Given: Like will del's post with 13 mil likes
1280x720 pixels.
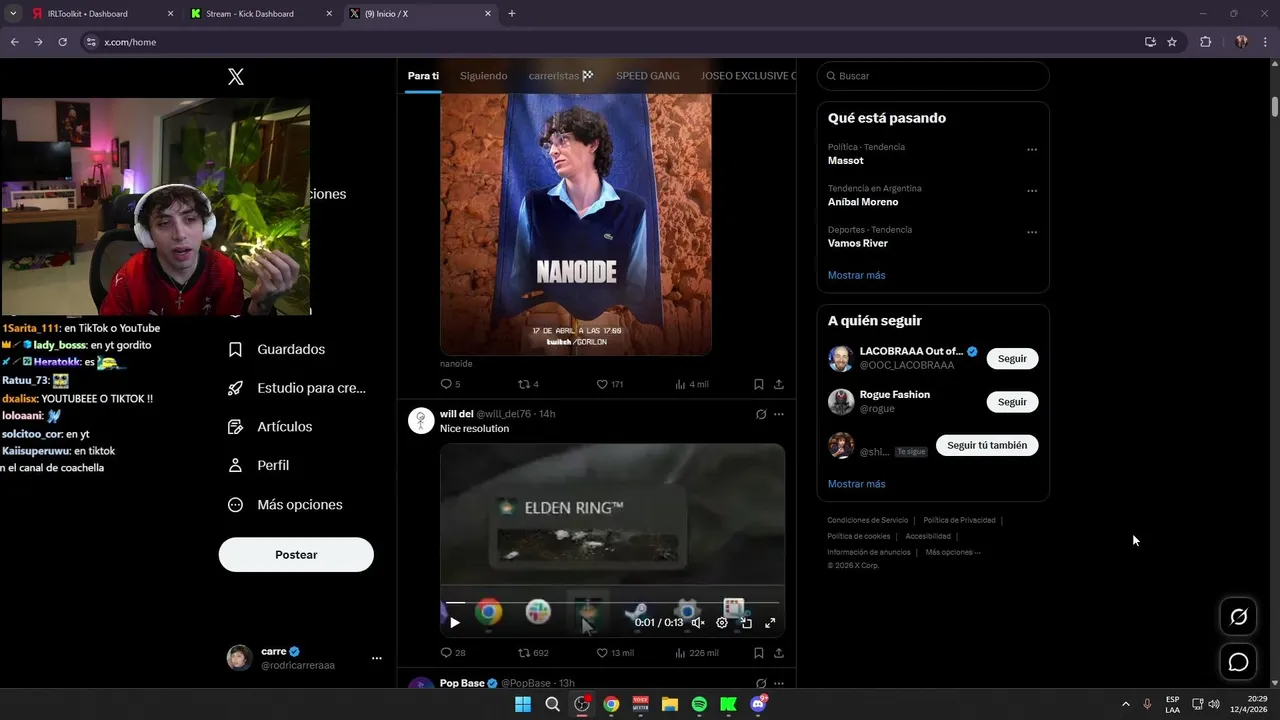Looking at the screenshot, I should click(614, 653).
